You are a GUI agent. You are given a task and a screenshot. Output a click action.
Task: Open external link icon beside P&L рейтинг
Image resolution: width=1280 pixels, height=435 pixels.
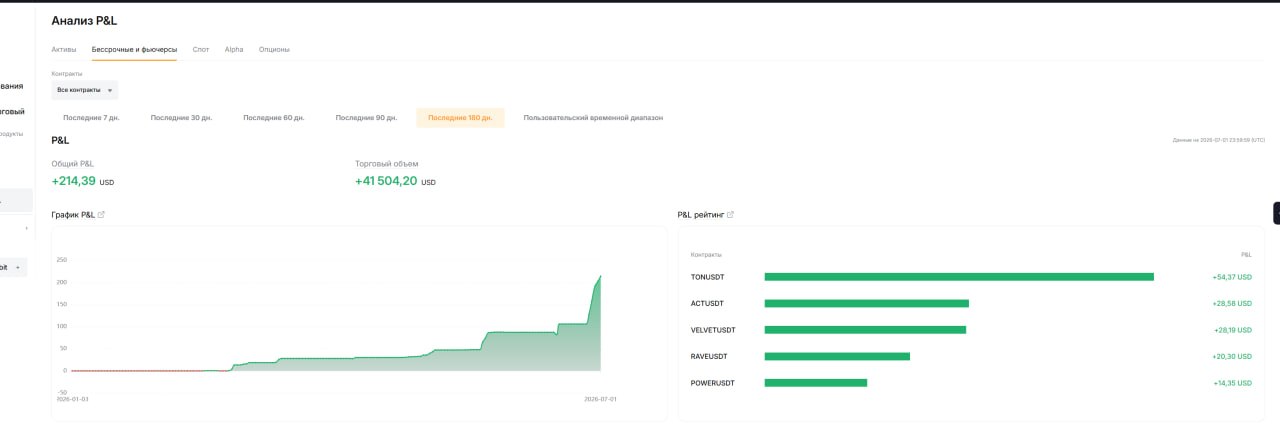(730, 215)
